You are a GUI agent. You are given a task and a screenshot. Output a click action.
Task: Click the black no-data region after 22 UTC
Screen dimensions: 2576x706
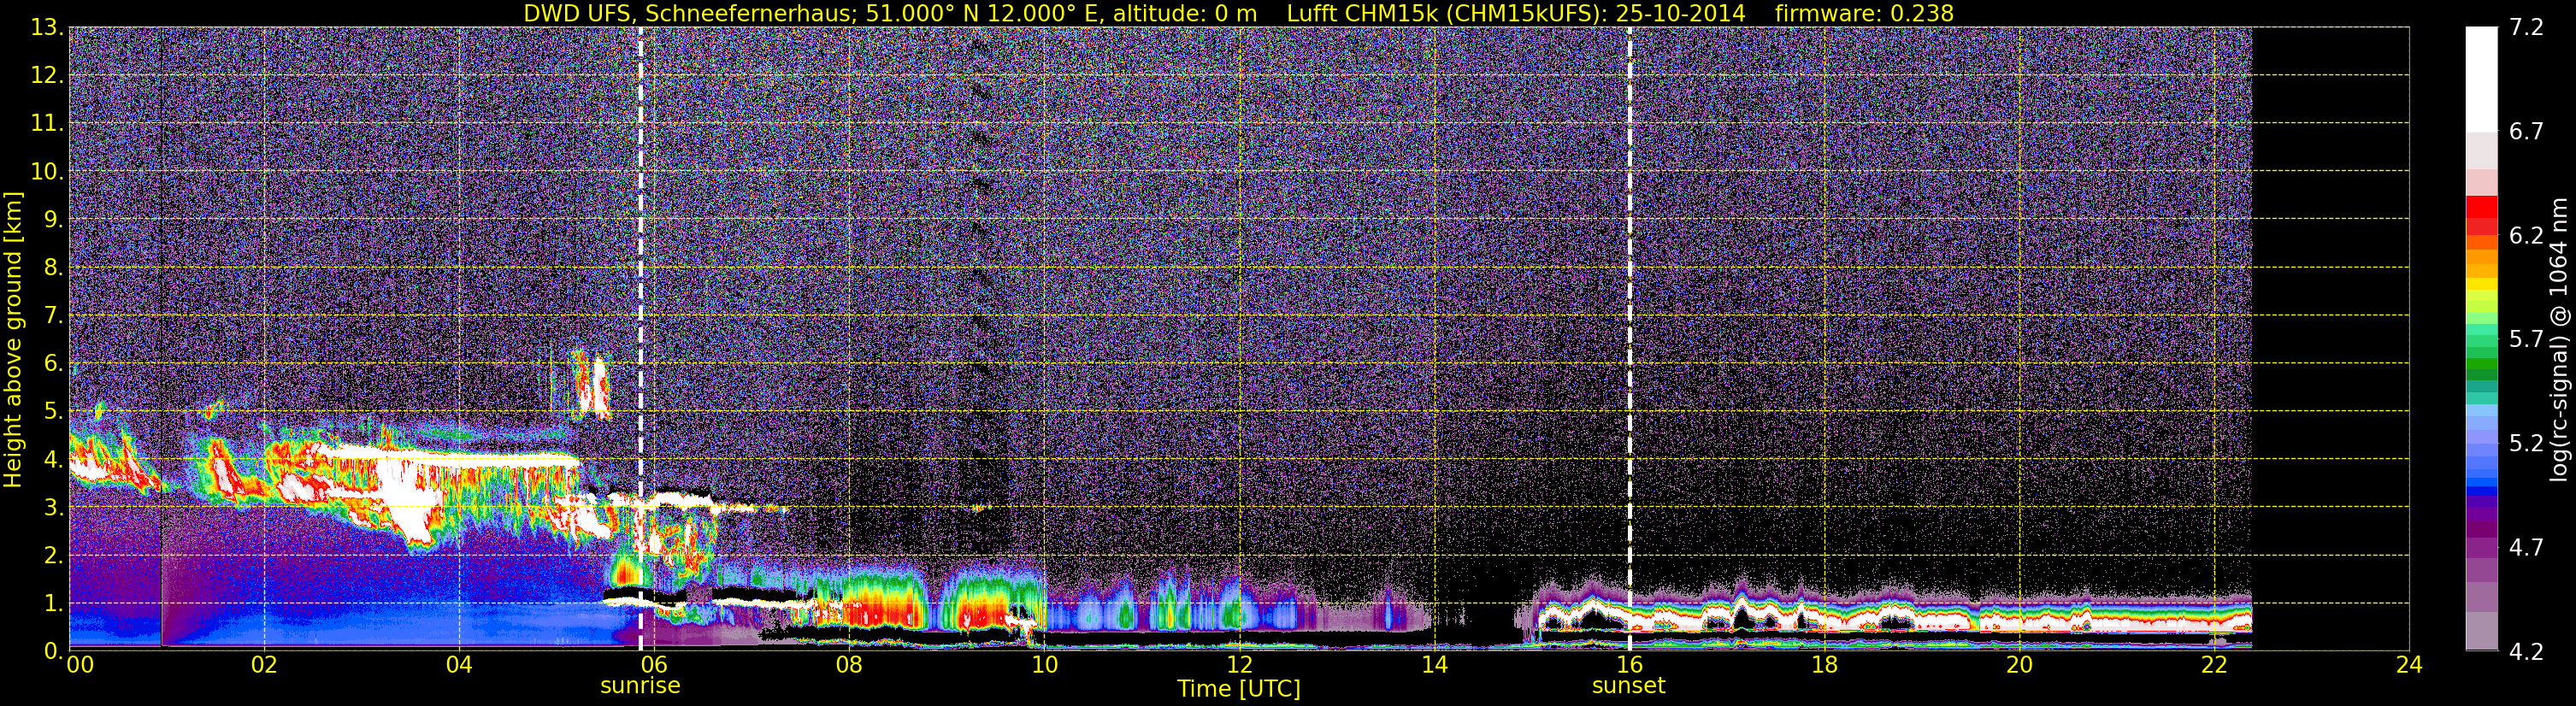[x=2330, y=338]
